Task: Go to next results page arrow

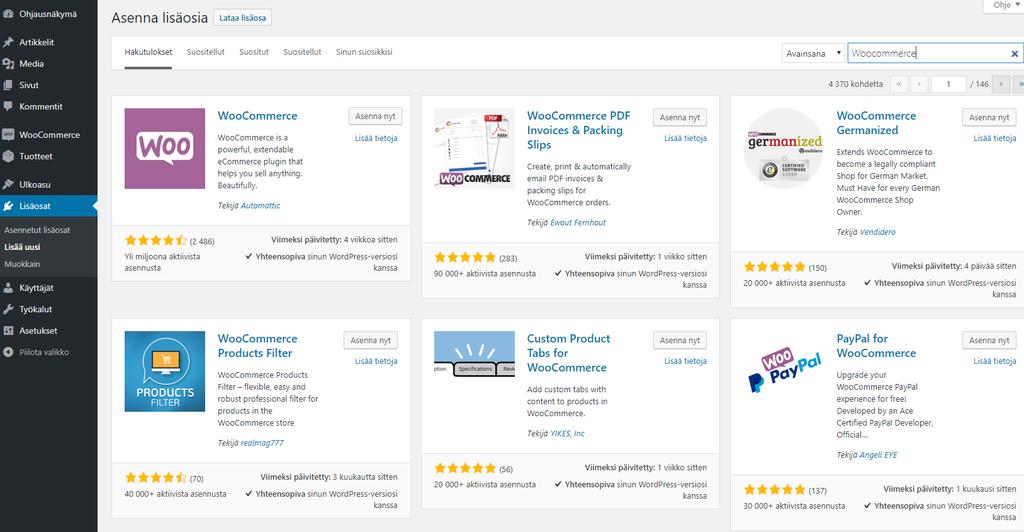Action: point(1000,84)
